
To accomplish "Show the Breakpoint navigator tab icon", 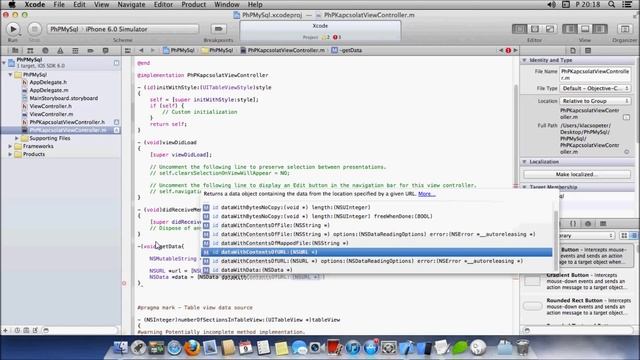I will pyautogui.click(x=90, y=51).
